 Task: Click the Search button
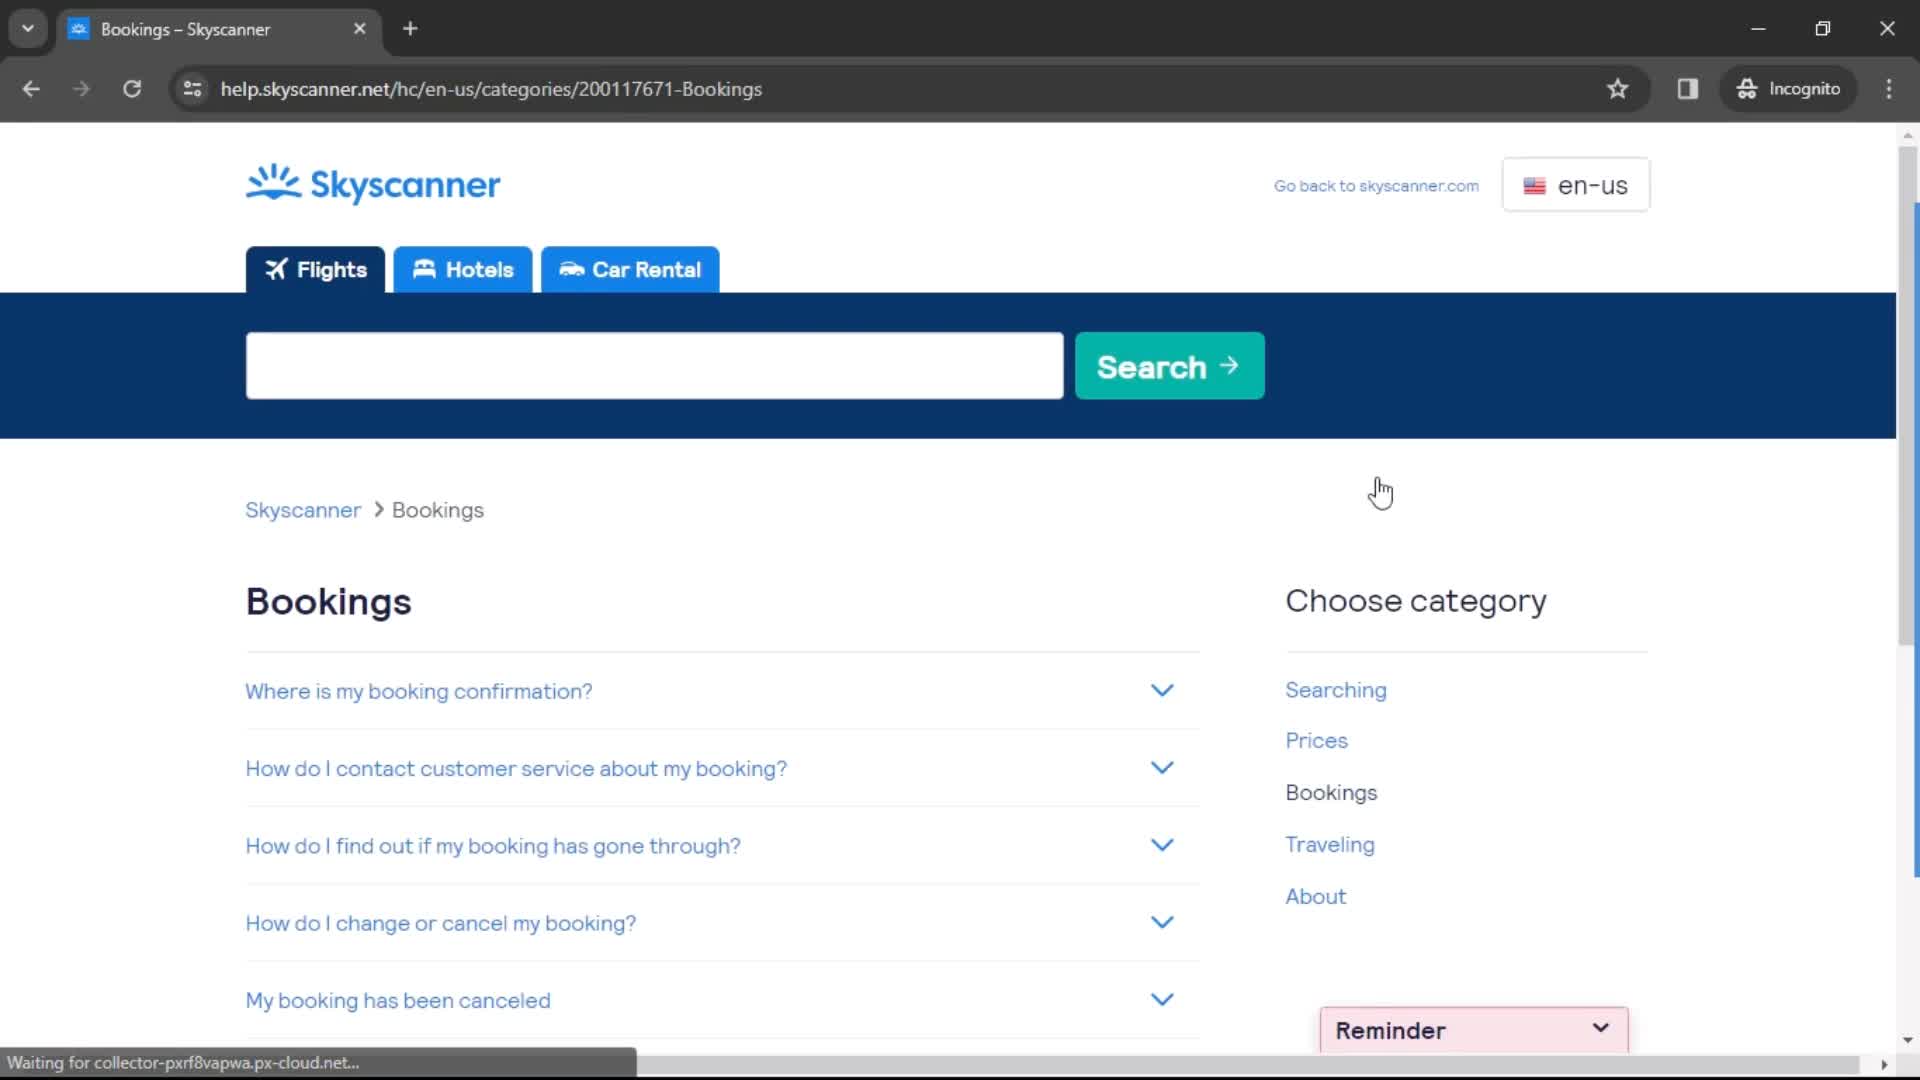point(1168,367)
